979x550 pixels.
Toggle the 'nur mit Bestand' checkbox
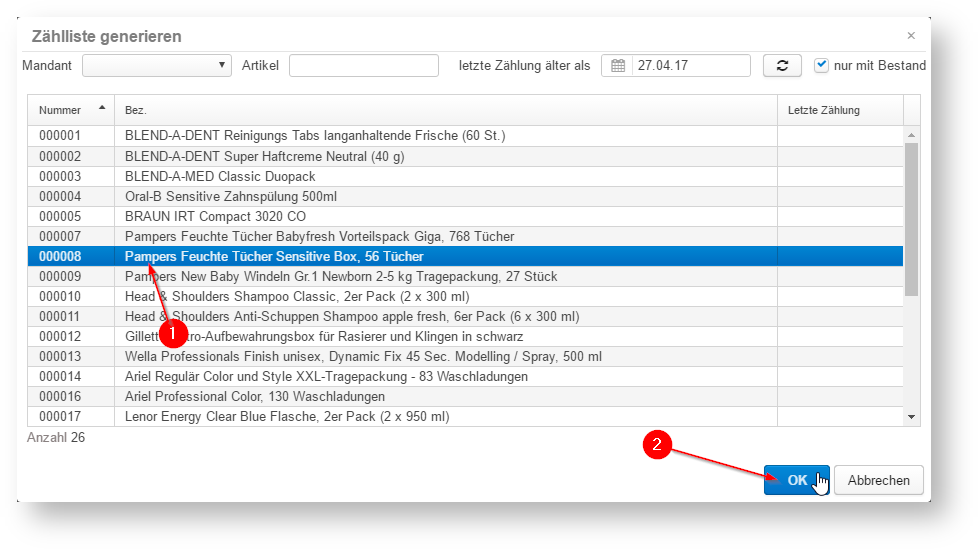[x=821, y=65]
